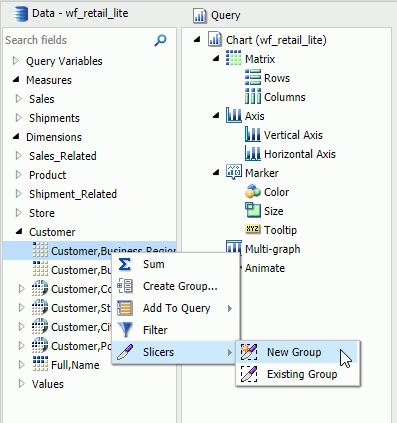Click the Data wf_retail_lite database icon
397x423 pixels.
pyautogui.click(x=21, y=14)
